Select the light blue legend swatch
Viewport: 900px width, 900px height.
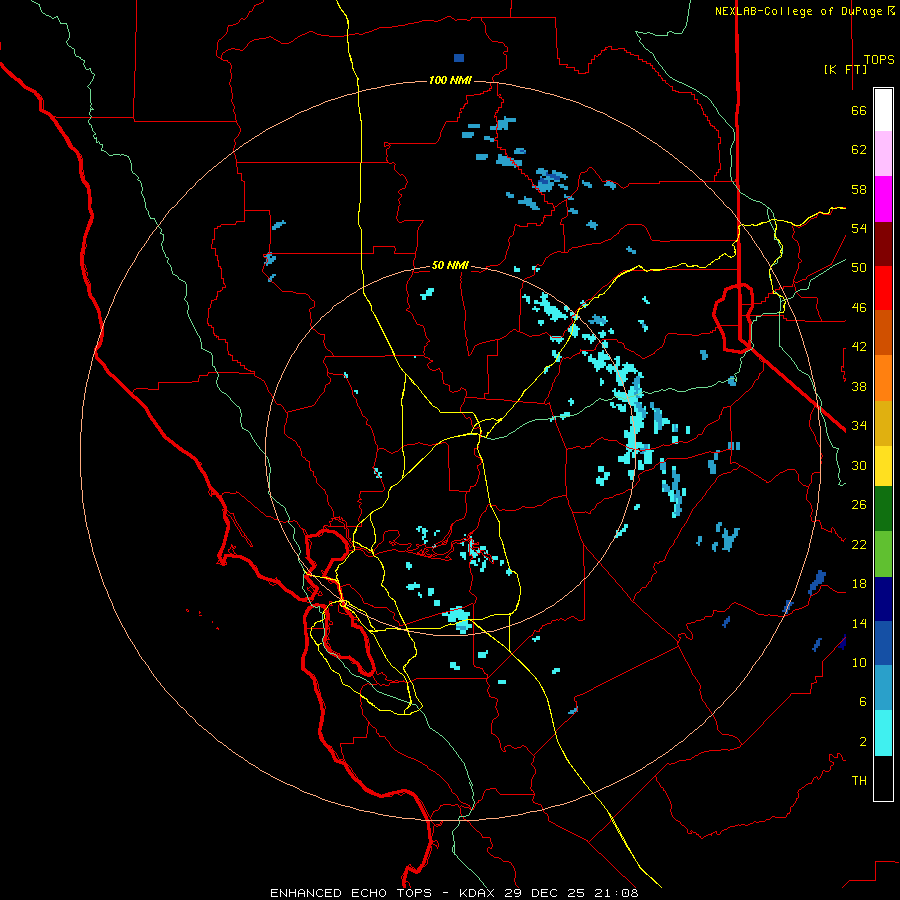(x=883, y=687)
